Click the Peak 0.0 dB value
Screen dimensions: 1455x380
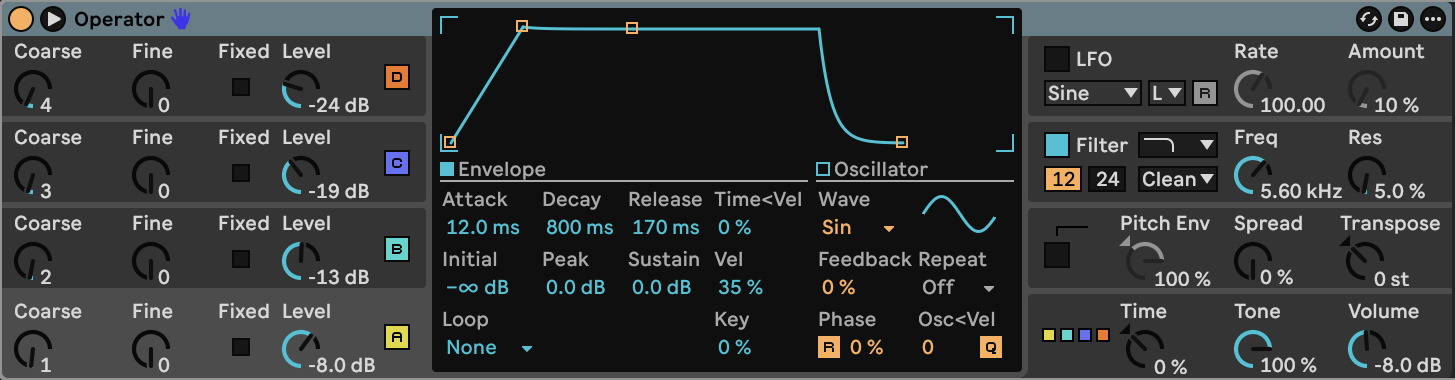(575, 287)
